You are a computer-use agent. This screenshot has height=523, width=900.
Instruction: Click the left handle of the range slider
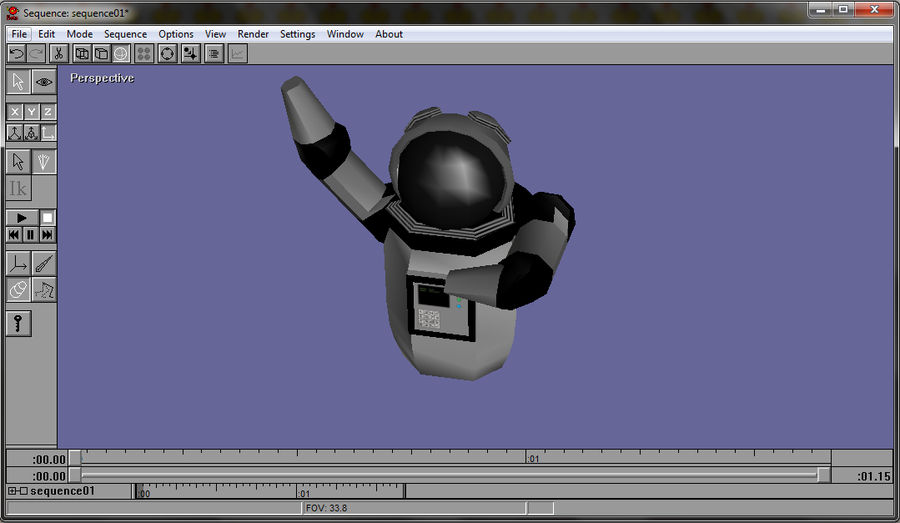pos(75,475)
